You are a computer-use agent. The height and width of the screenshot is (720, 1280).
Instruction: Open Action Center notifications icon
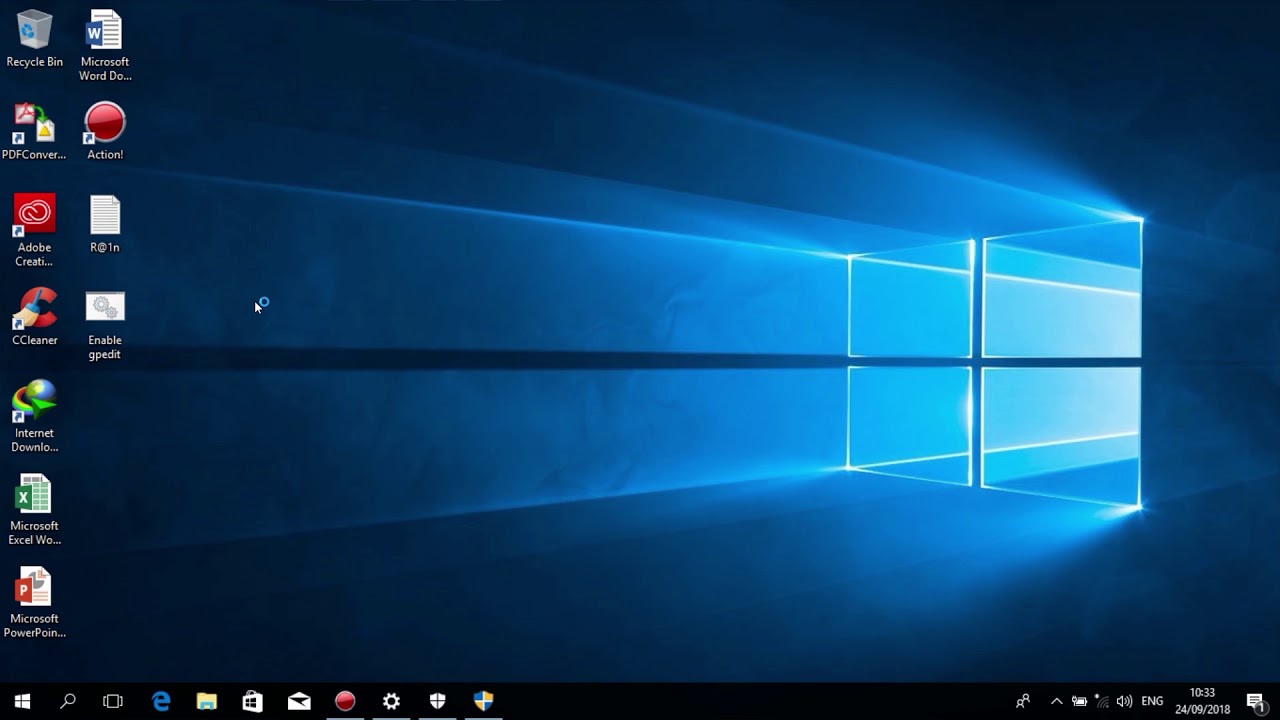1256,701
